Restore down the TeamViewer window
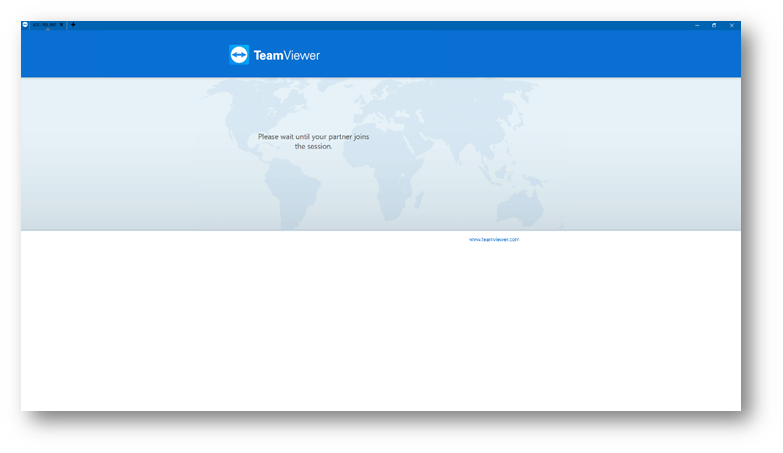Viewport: 783px width, 453px height. coord(714,25)
